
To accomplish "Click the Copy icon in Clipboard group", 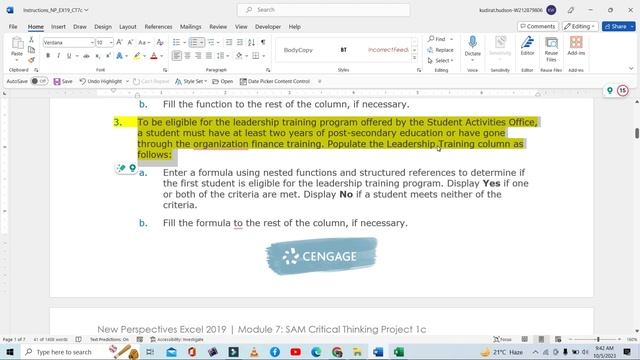I will [x=31, y=50].
